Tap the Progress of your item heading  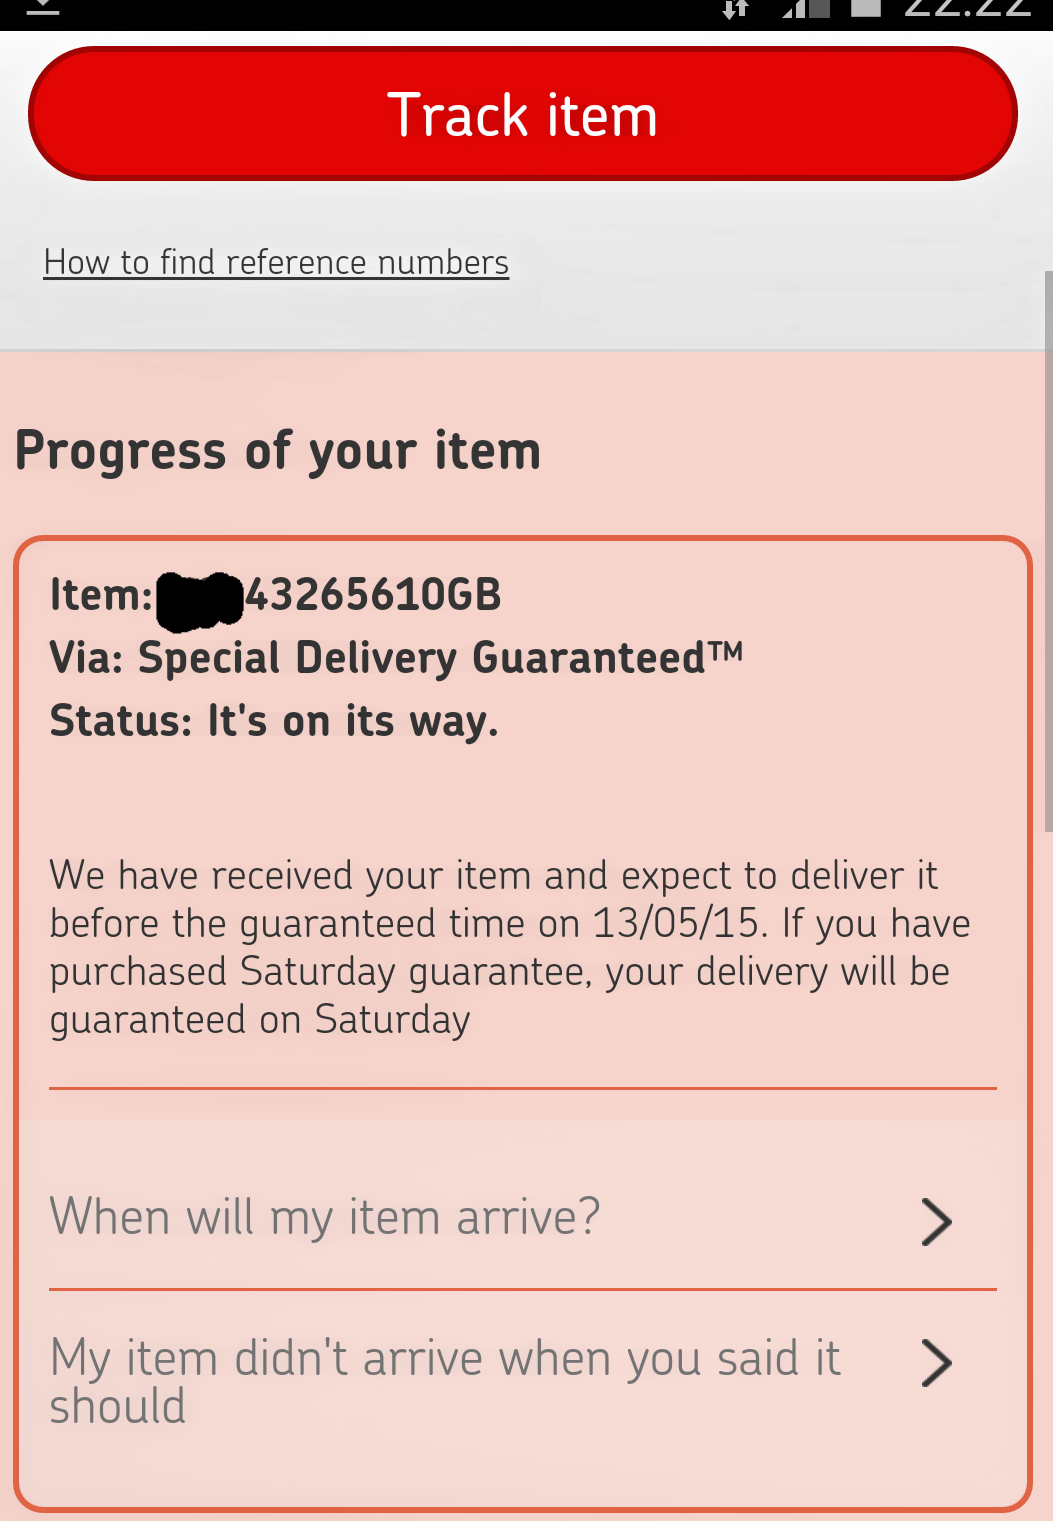point(278,451)
